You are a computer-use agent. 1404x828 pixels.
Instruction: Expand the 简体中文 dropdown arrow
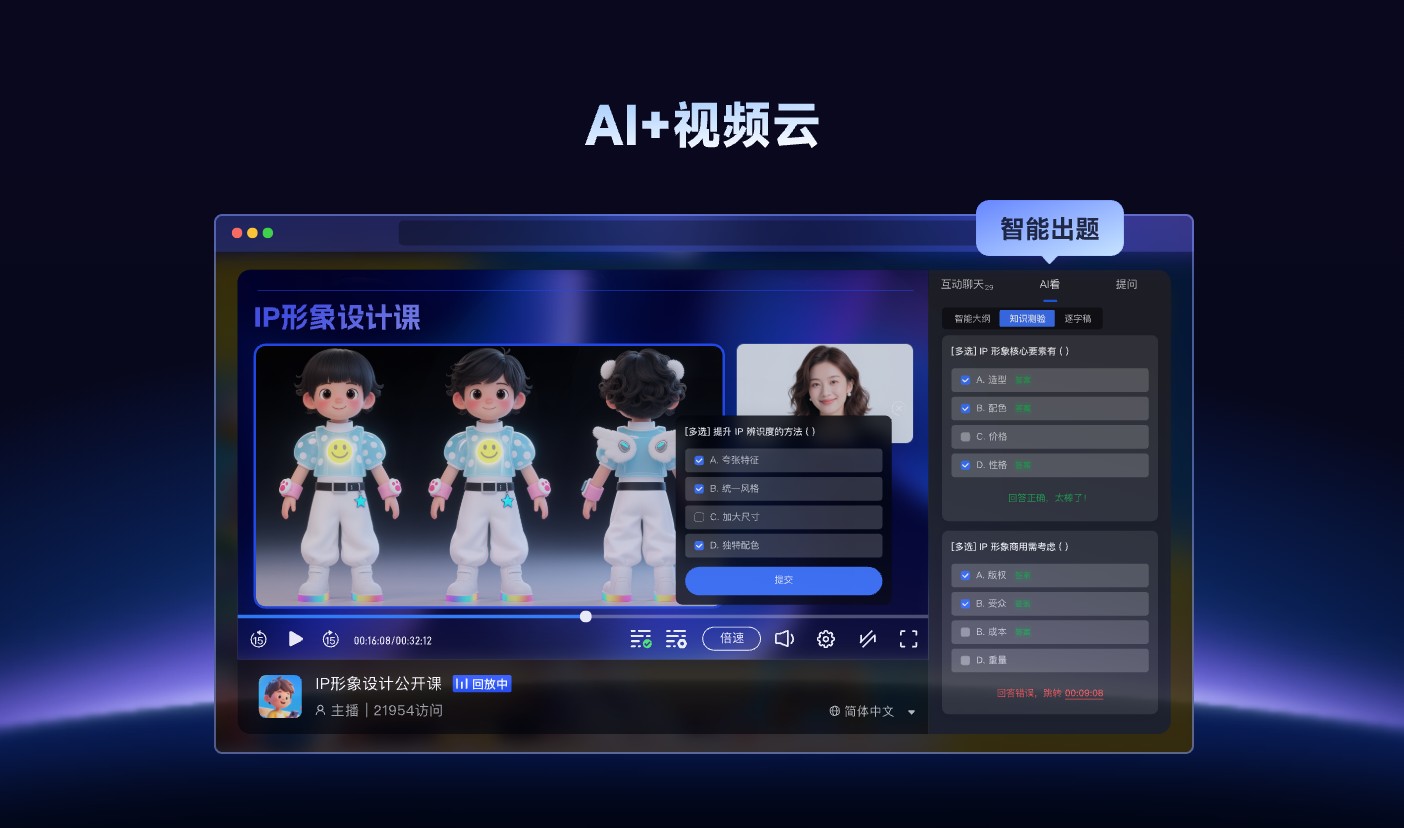[911, 712]
